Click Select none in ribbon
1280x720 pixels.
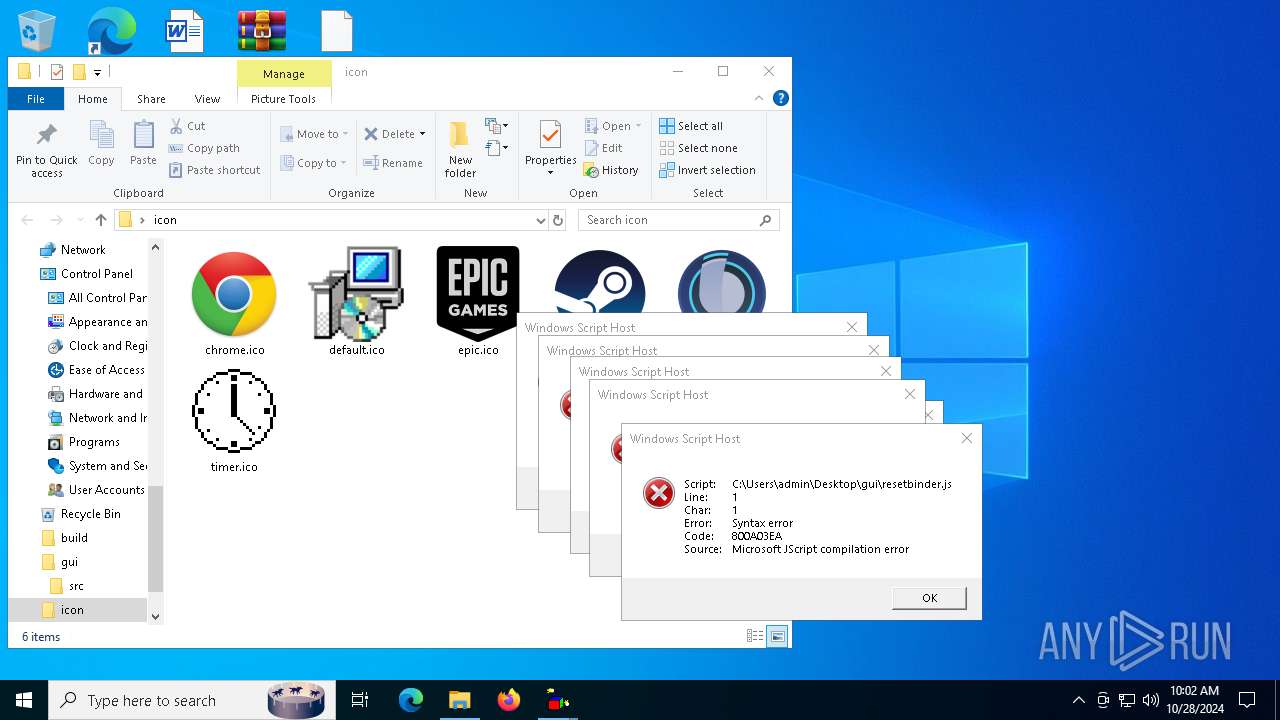coord(698,148)
